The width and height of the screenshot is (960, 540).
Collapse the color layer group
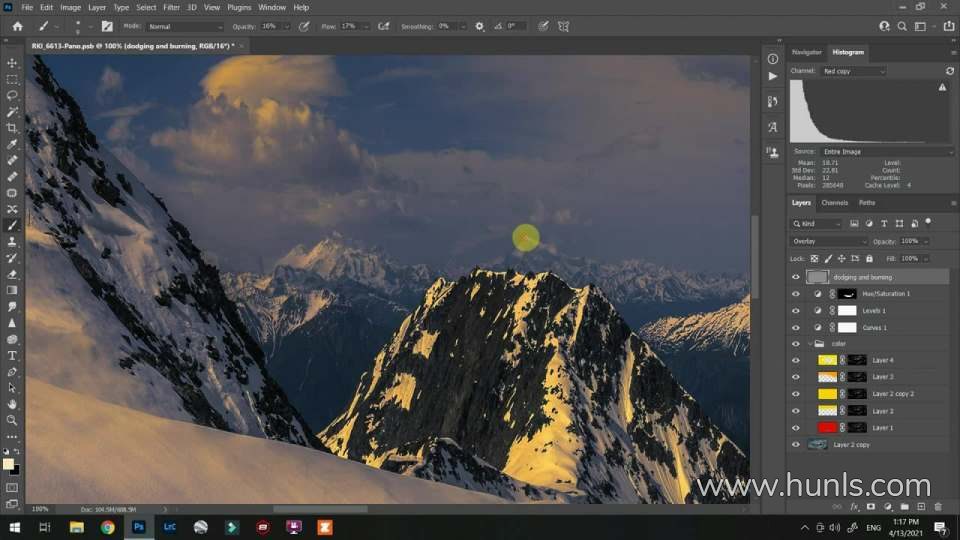pyautogui.click(x=810, y=344)
